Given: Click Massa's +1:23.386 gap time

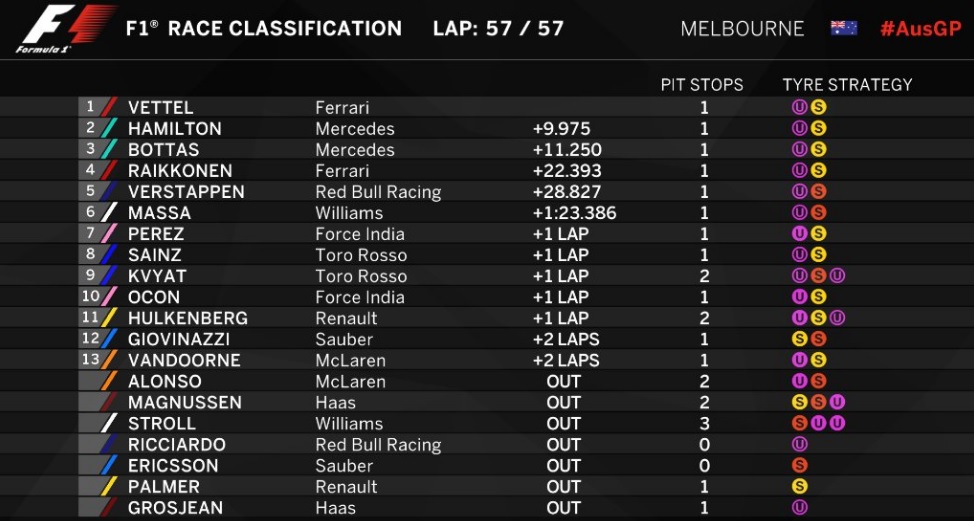Looking at the screenshot, I should coord(574,213).
